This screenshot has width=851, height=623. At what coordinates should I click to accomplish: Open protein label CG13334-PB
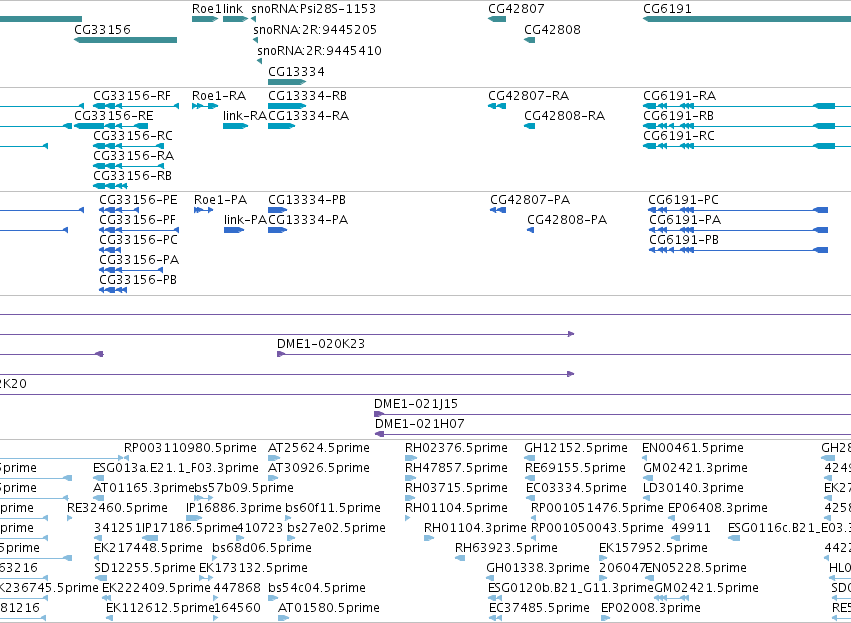pos(307,200)
